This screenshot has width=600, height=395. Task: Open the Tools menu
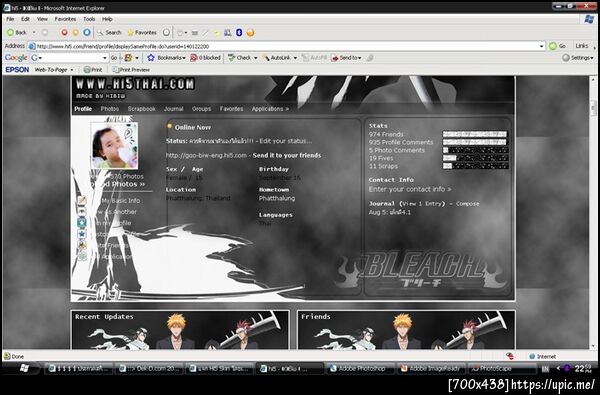[x=89, y=19]
